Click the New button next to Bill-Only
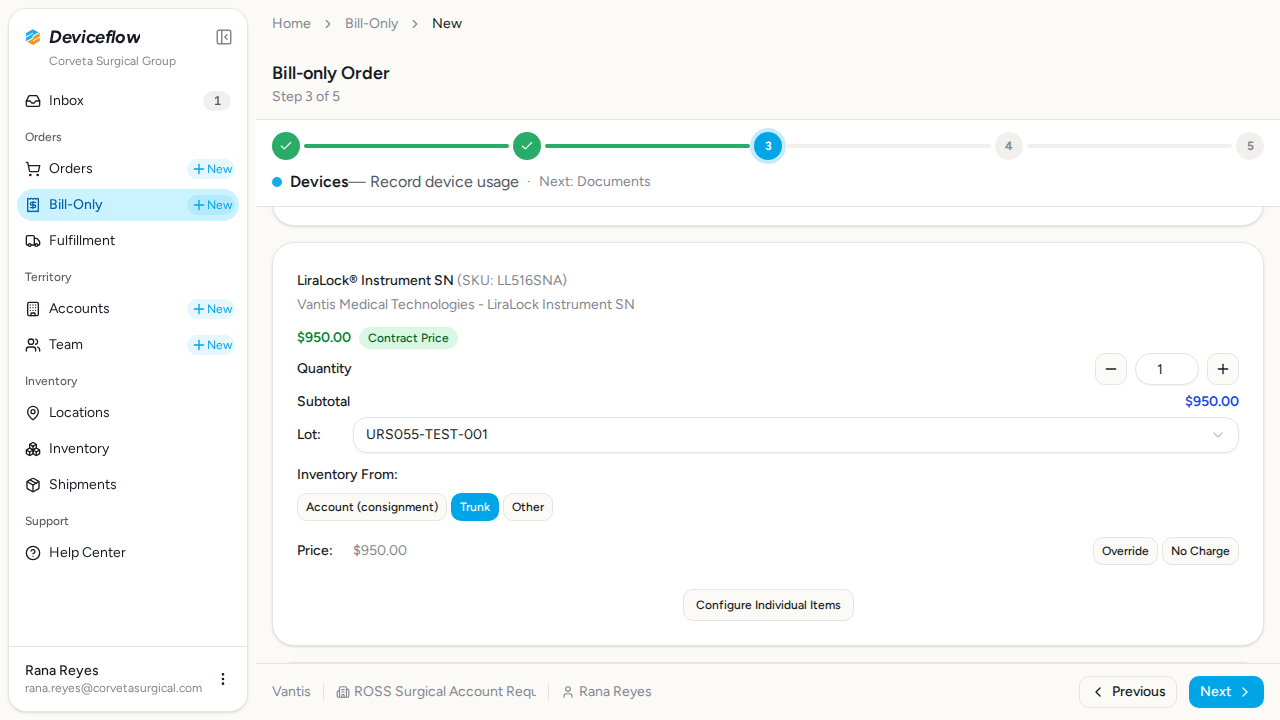The width and height of the screenshot is (1280, 720). [212, 205]
